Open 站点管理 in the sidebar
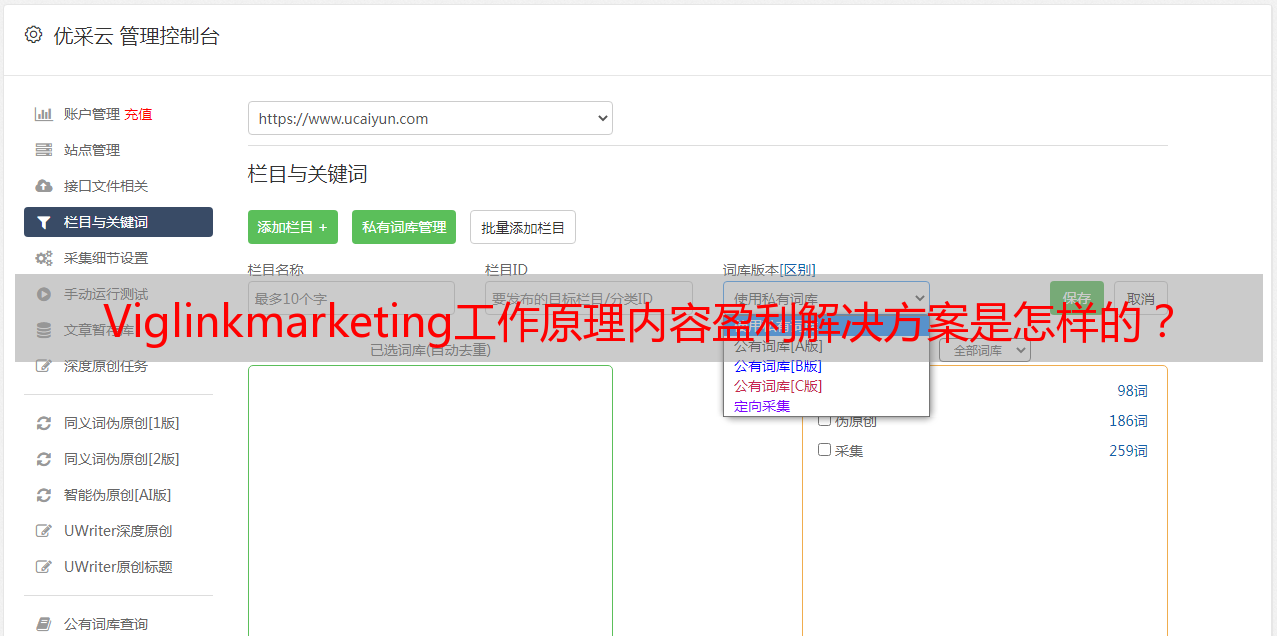This screenshot has width=1277, height=636. [x=92, y=150]
